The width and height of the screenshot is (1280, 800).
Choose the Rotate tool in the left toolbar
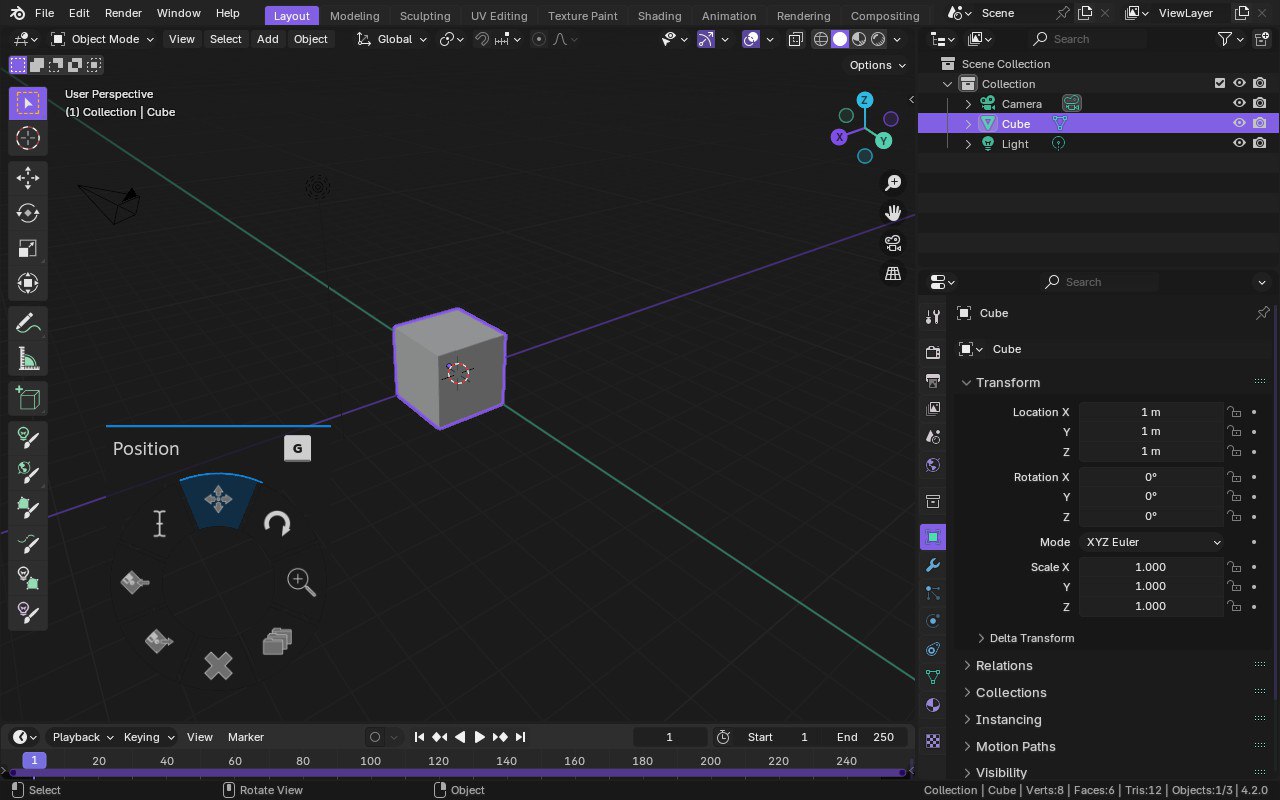(28, 213)
